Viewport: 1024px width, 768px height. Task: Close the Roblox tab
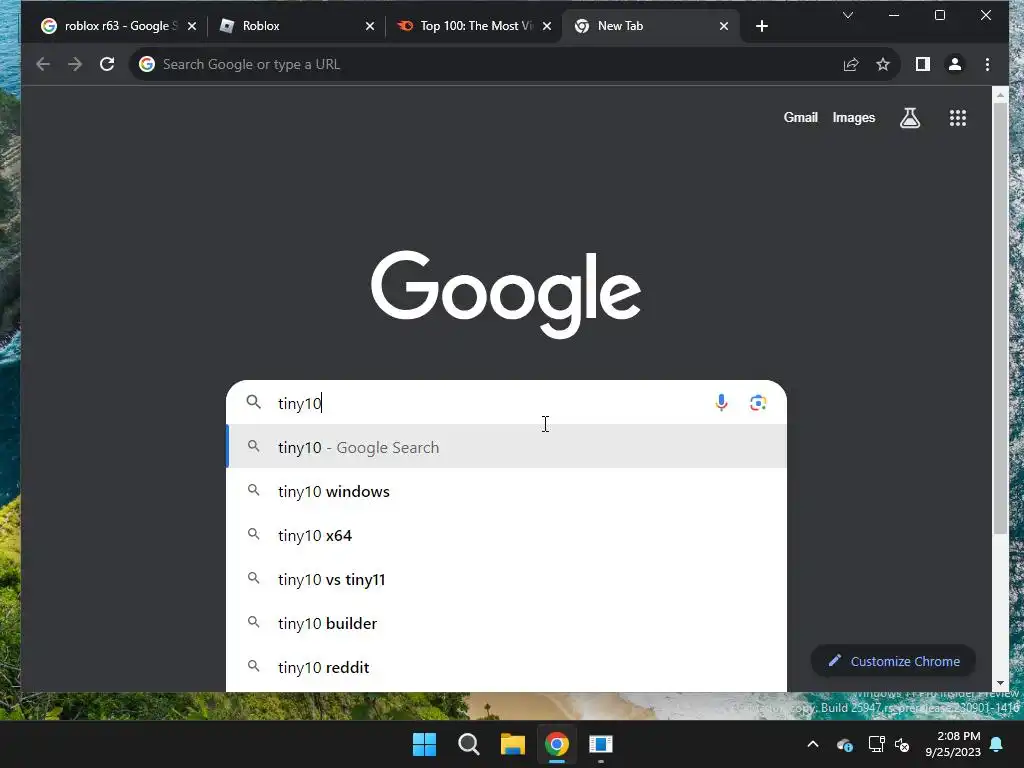(370, 26)
